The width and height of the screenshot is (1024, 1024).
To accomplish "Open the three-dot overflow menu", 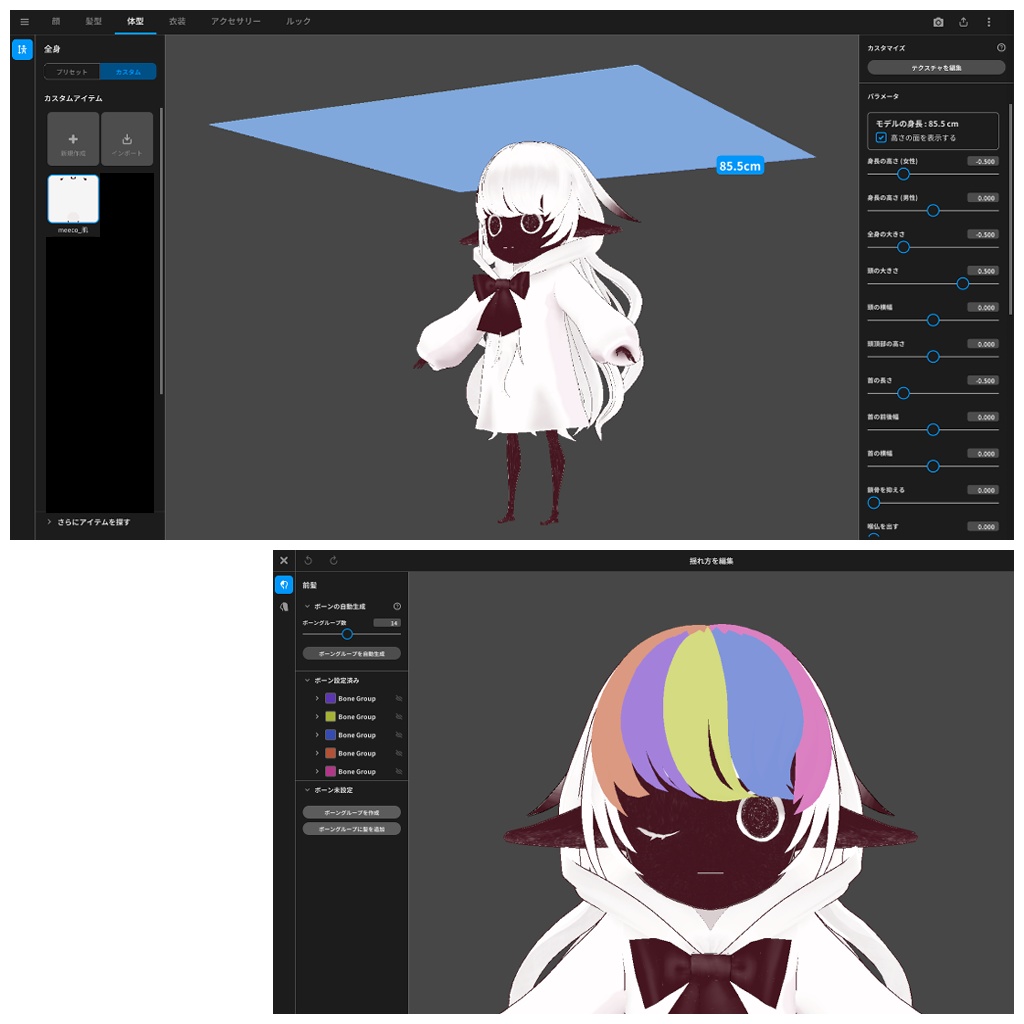I will [988, 21].
